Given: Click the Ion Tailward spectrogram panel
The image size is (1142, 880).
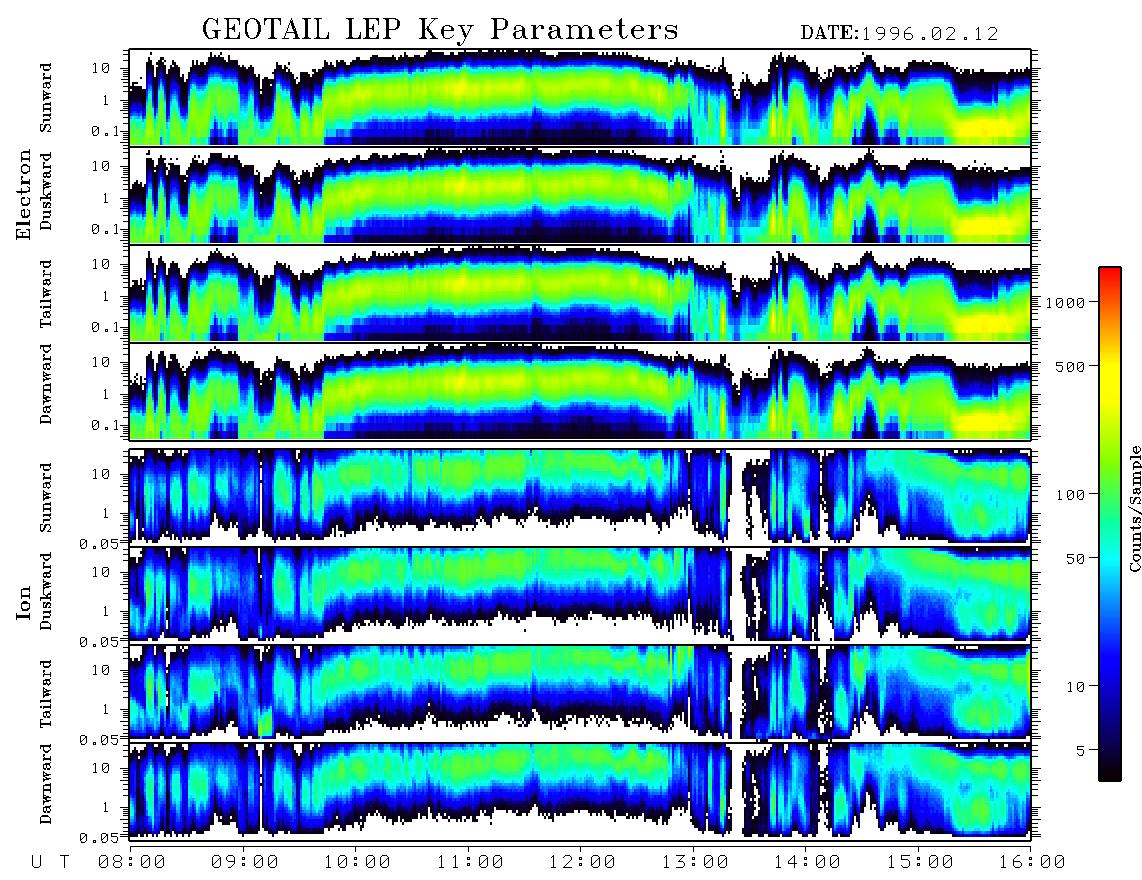Looking at the screenshot, I should pos(580,692).
